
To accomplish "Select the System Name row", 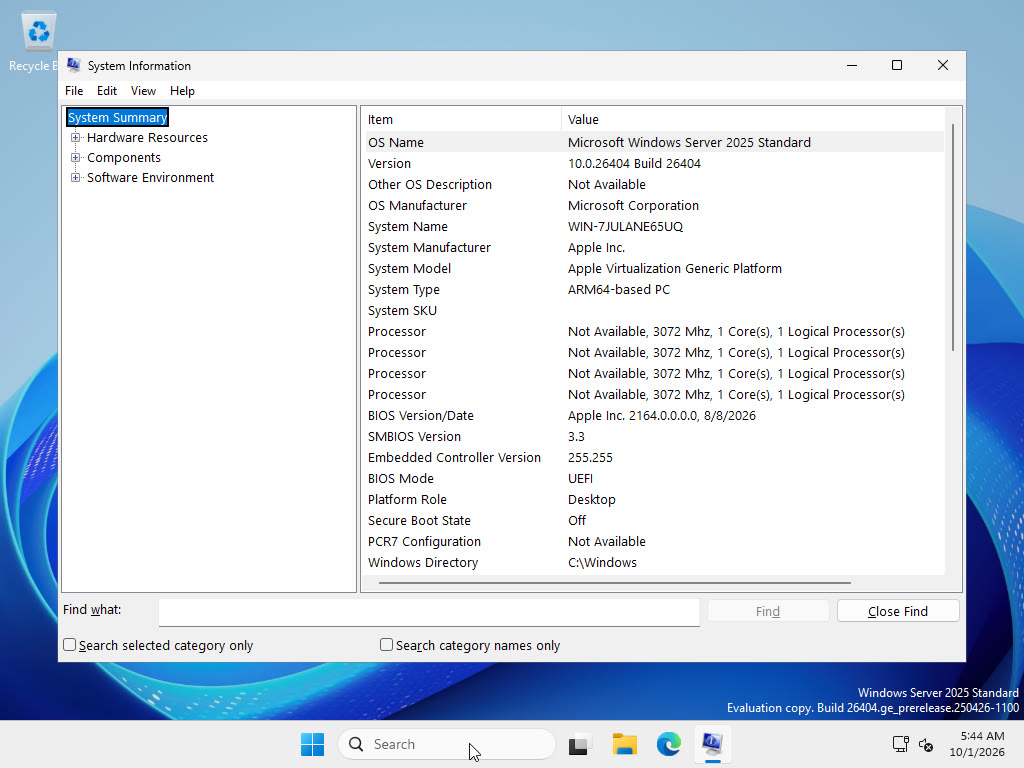I will pos(654,227).
